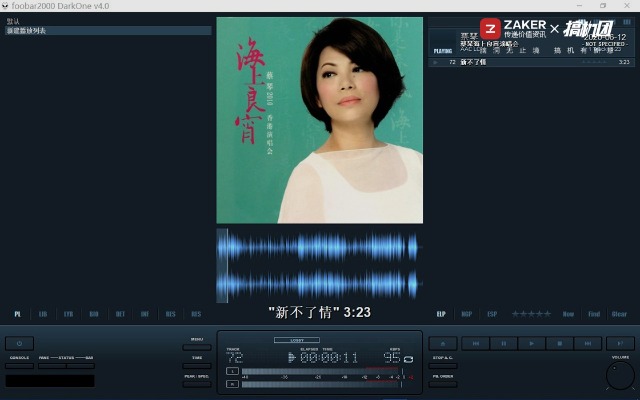Click the elapsed time display 00:00:11
Image resolution: width=640 pixels, height=400 pixels.
pos(329,358)
